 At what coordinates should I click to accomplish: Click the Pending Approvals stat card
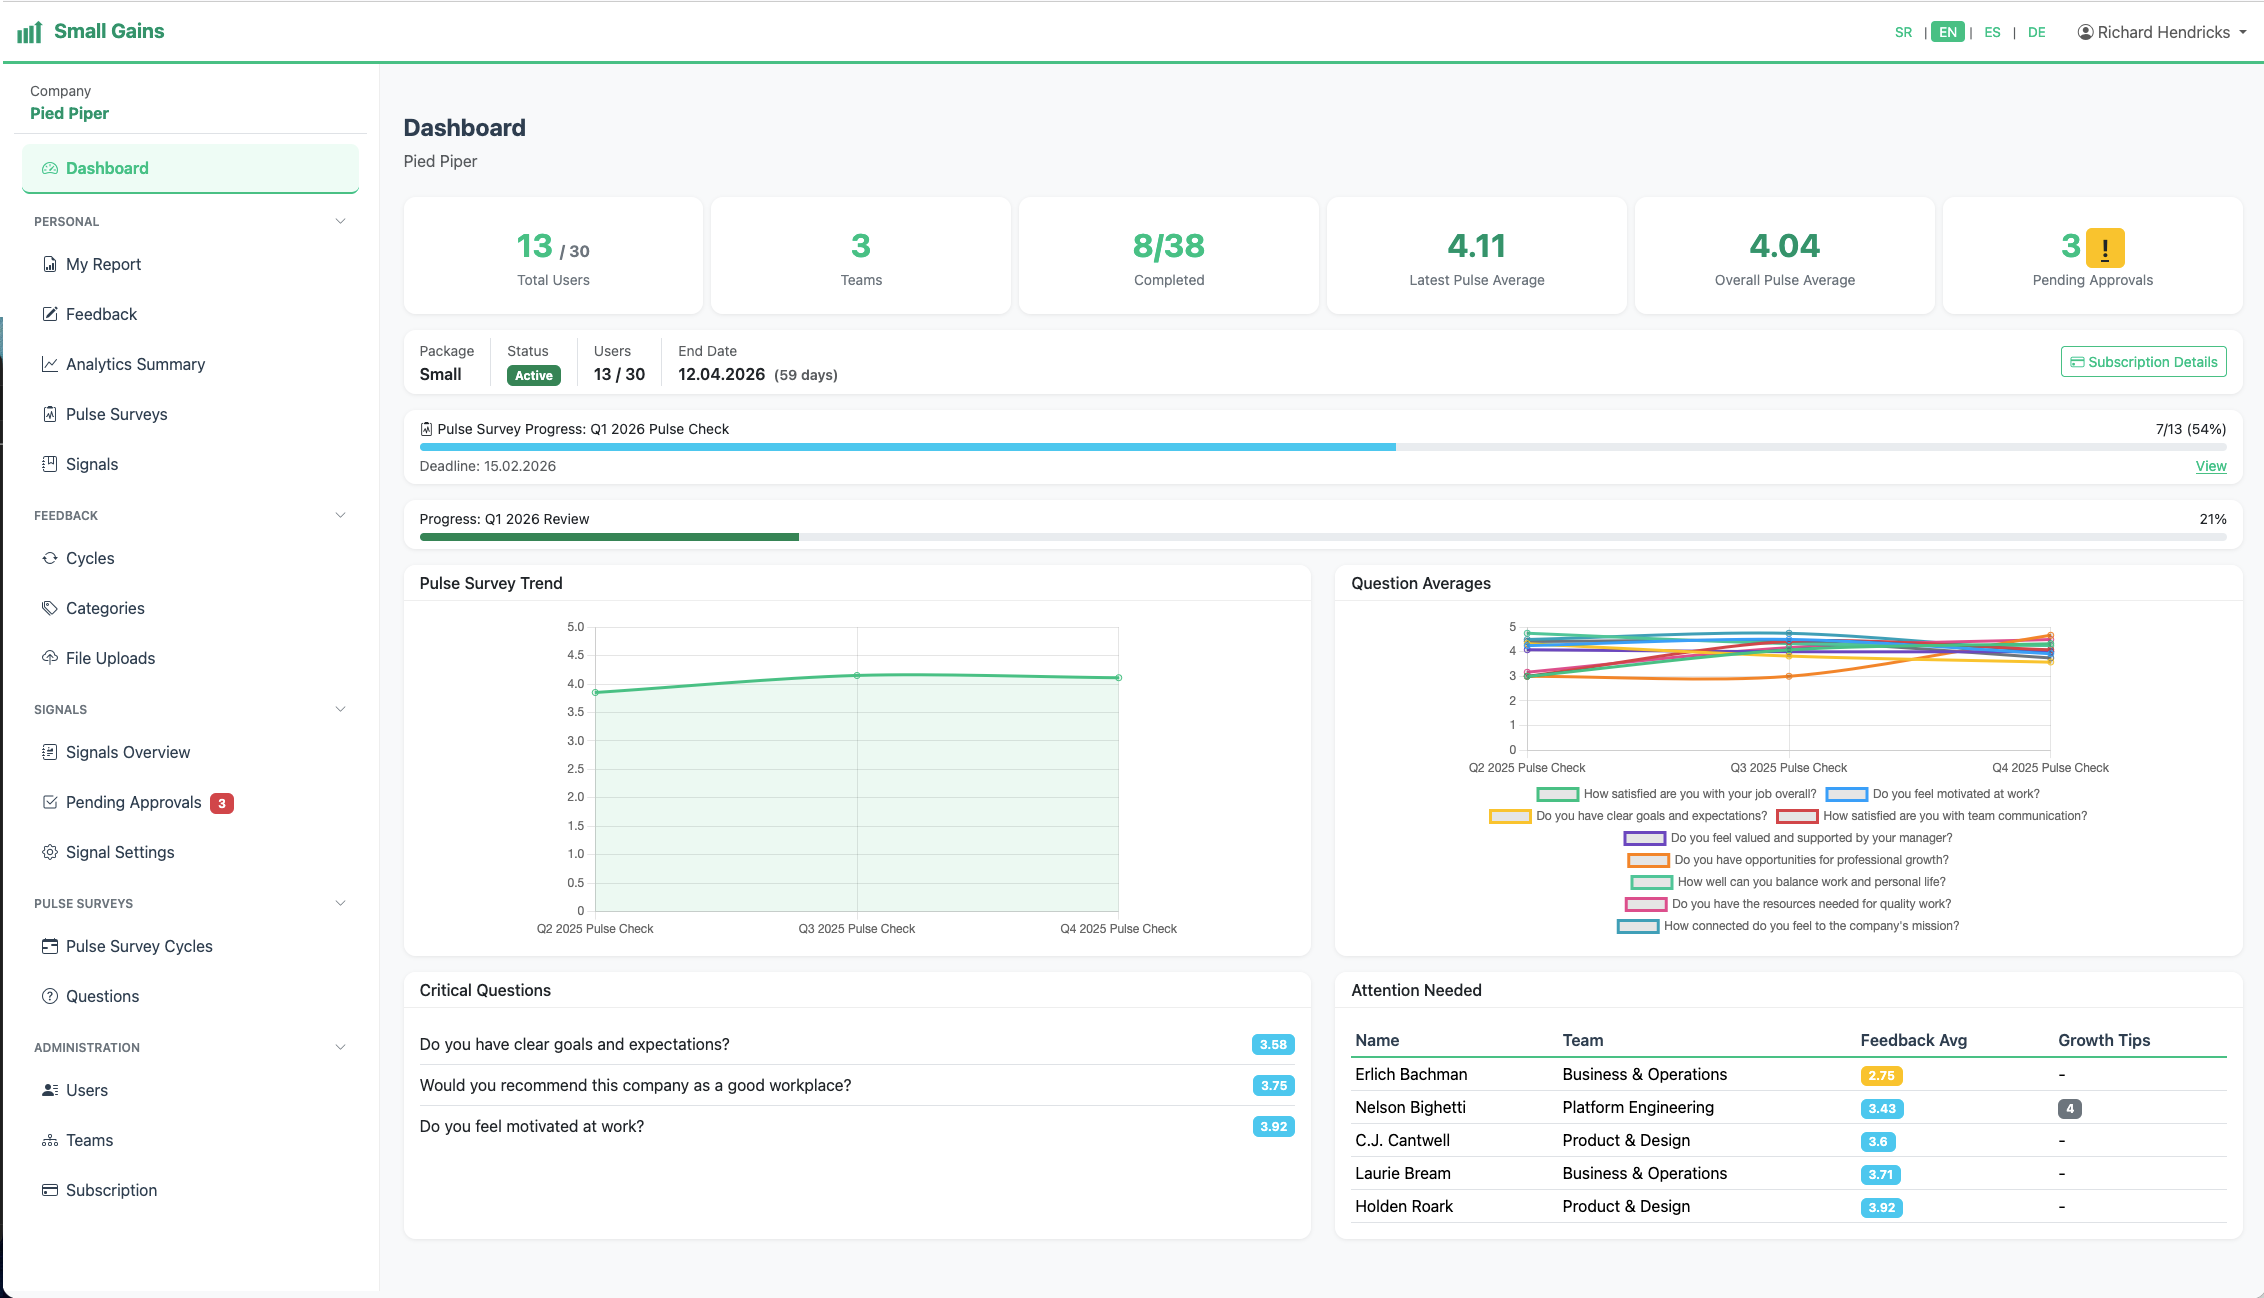(2092, 256)
